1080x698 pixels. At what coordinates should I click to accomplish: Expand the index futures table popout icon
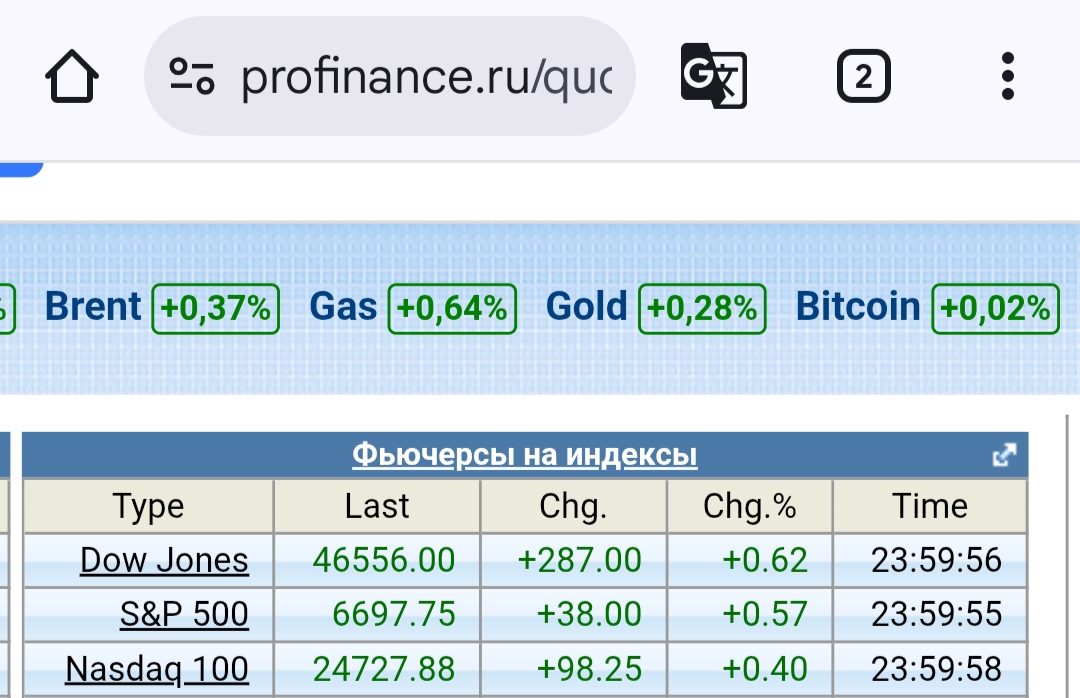pos(1003,456)
